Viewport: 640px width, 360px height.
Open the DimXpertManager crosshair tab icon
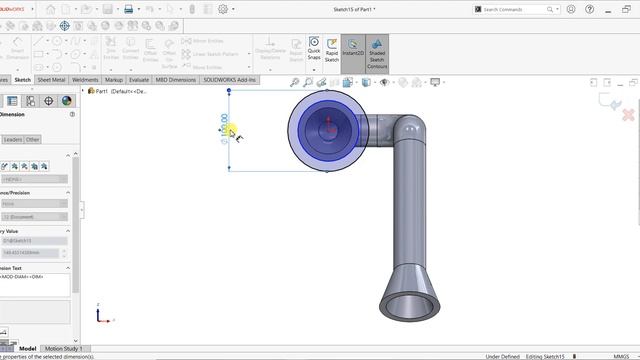tap(49, 101)
